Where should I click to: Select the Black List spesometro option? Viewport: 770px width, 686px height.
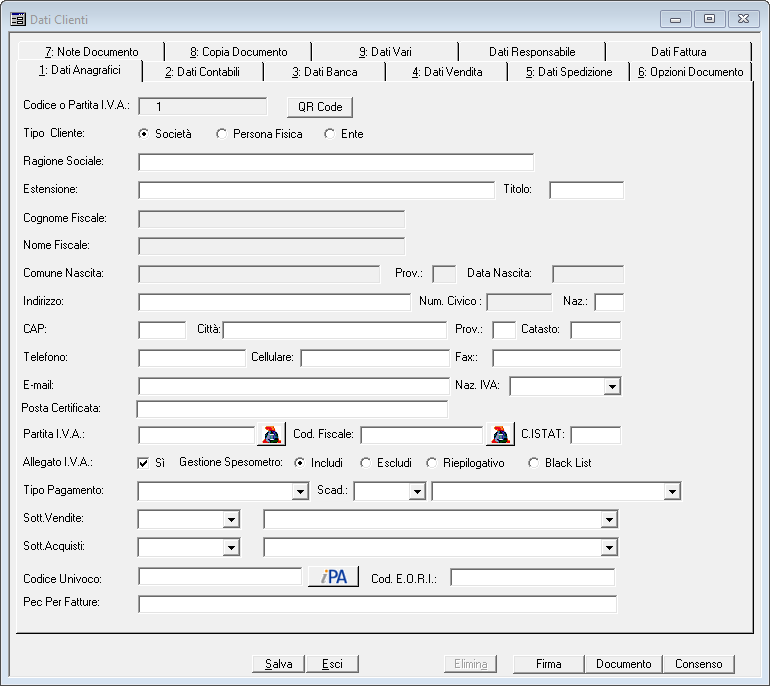534,463
